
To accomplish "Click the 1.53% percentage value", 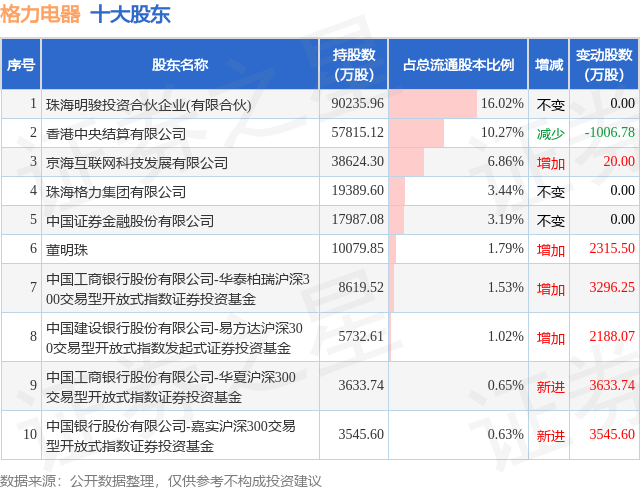I will click(505, 287).
